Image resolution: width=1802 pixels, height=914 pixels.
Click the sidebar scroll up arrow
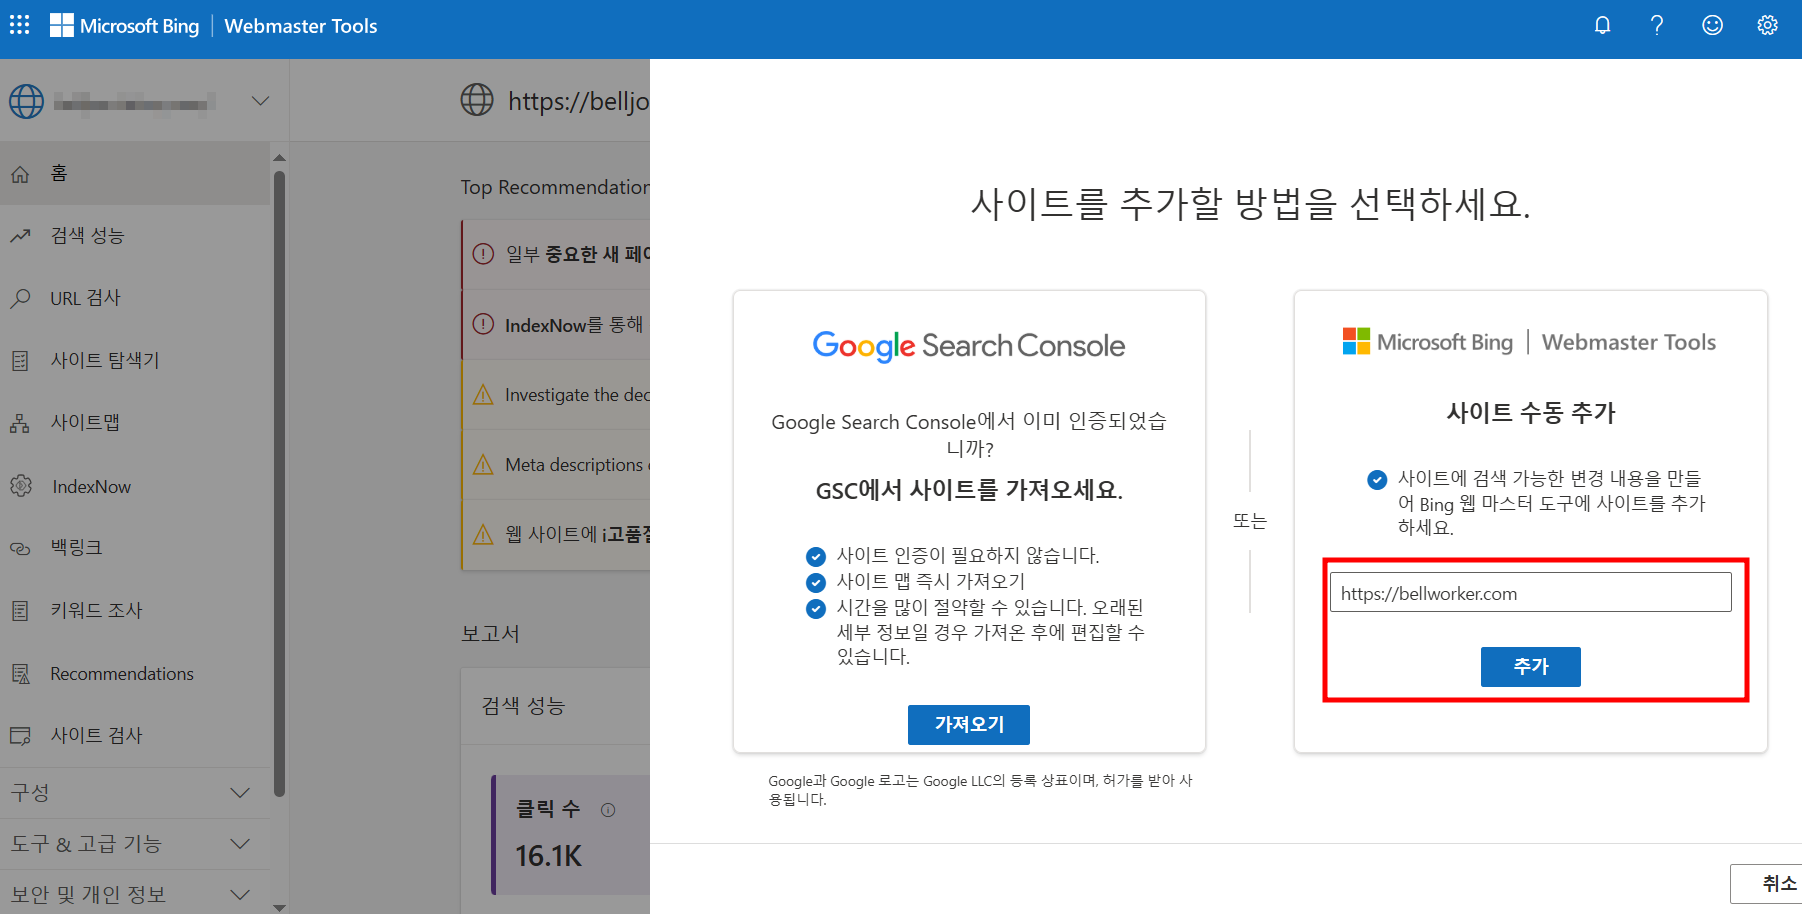279,157
